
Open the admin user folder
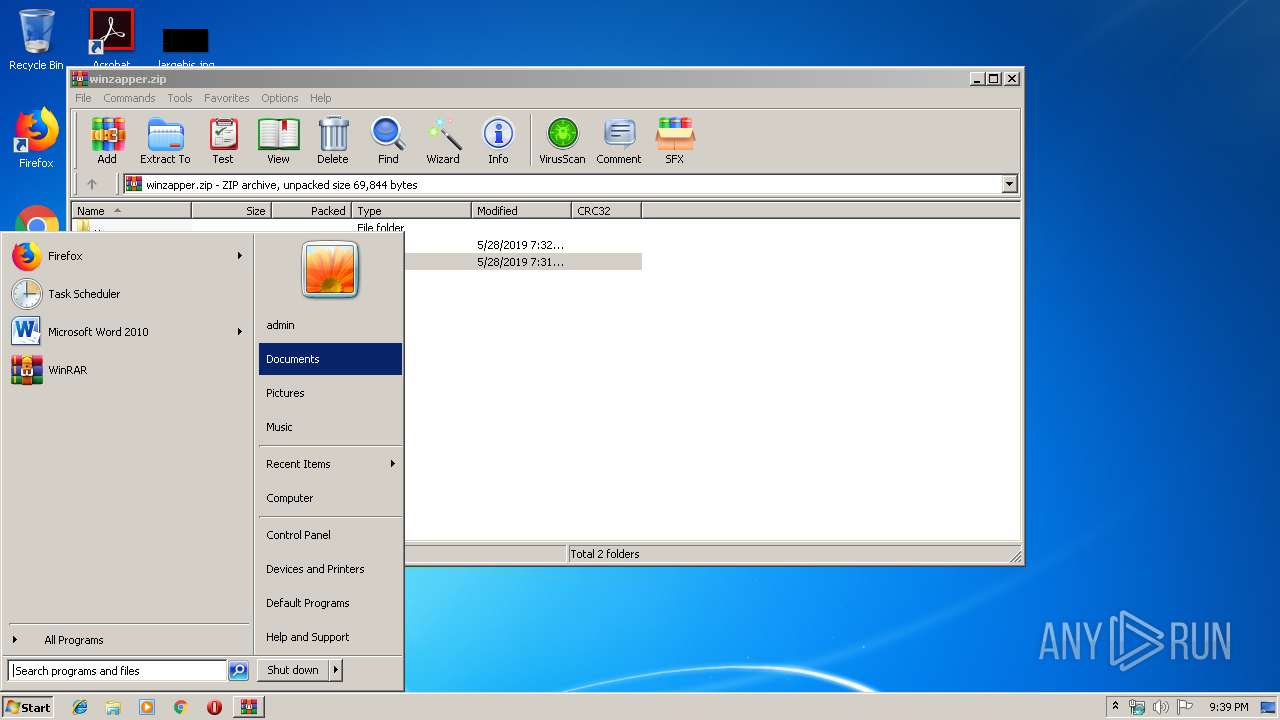[330, 325]
